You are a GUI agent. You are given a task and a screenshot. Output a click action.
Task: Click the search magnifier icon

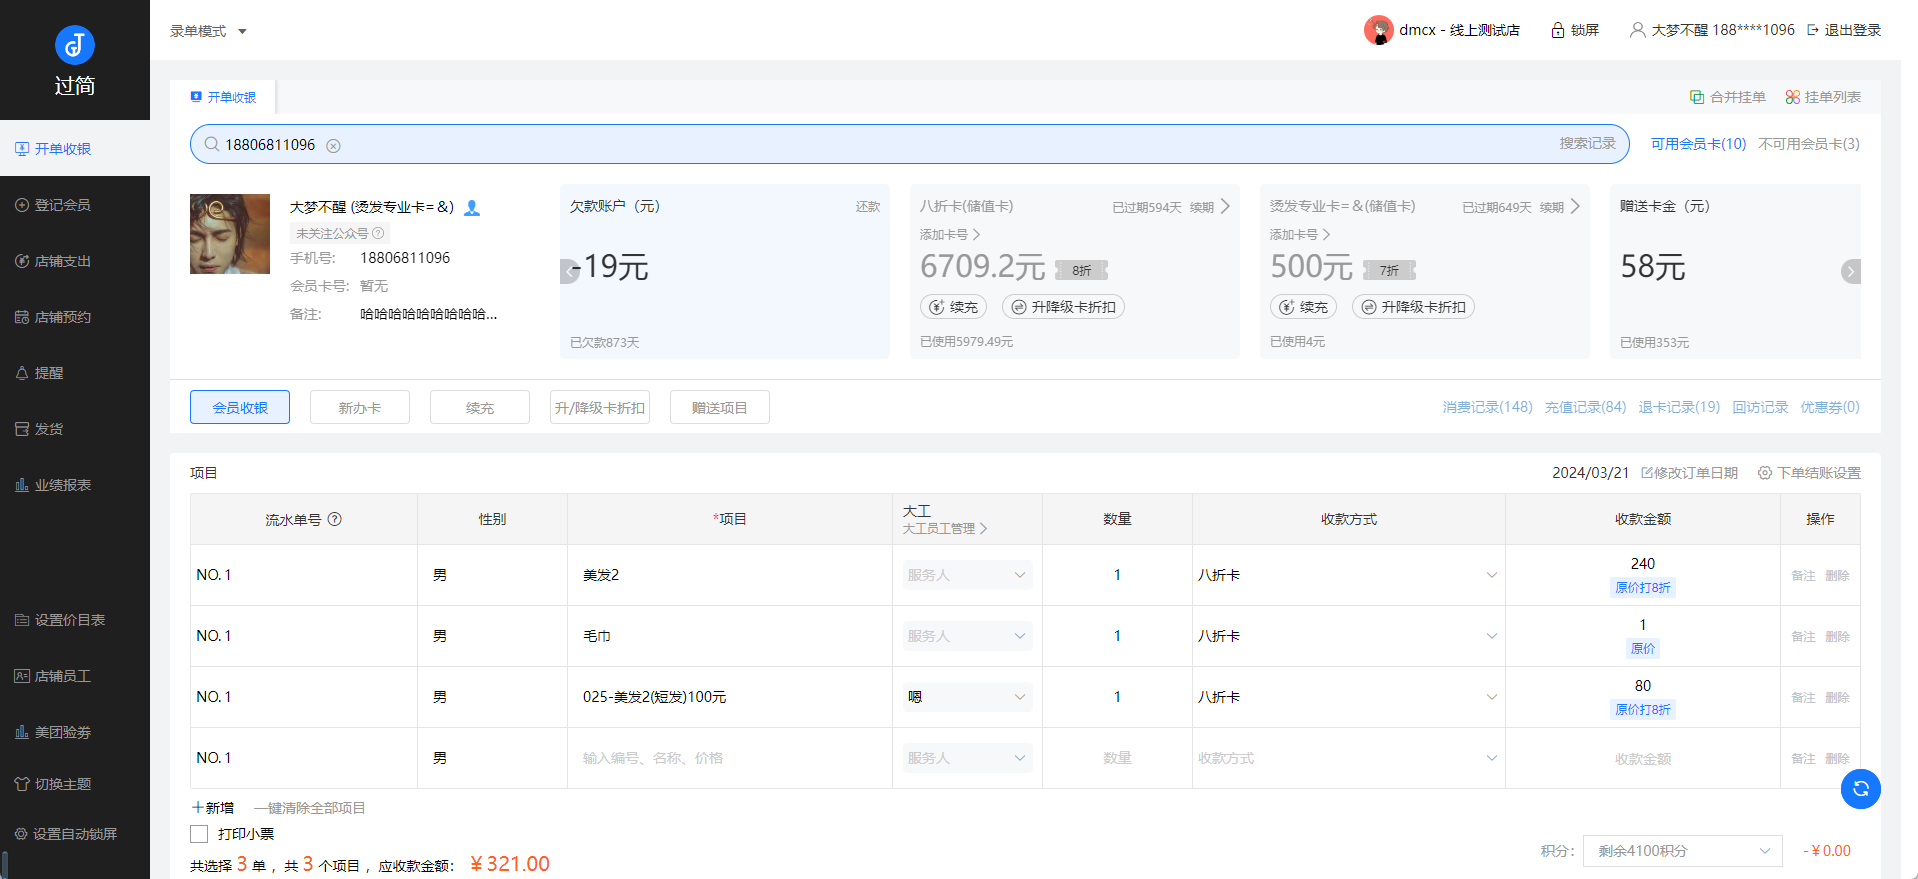click(x=212, y=145)
